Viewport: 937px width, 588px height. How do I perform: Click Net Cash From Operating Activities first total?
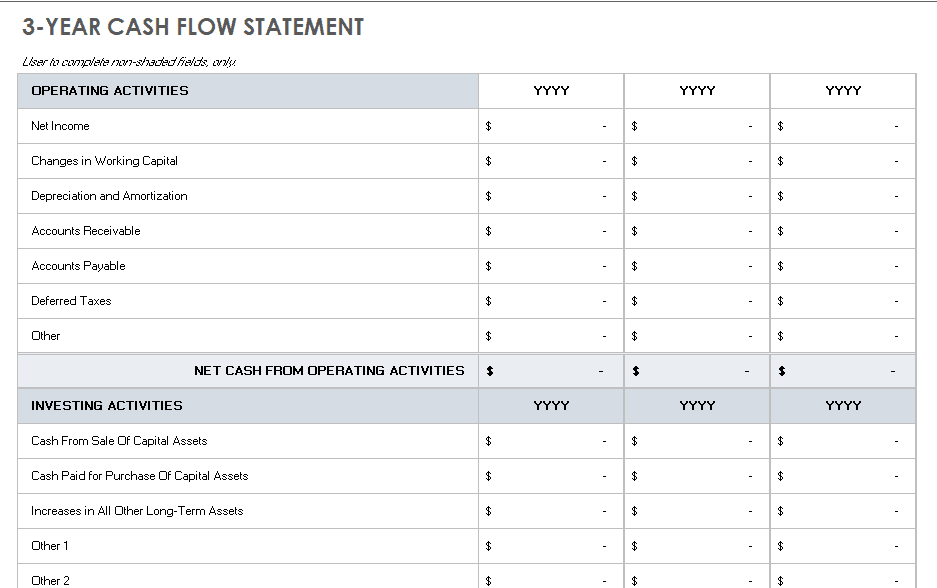[x=551, y=371]
